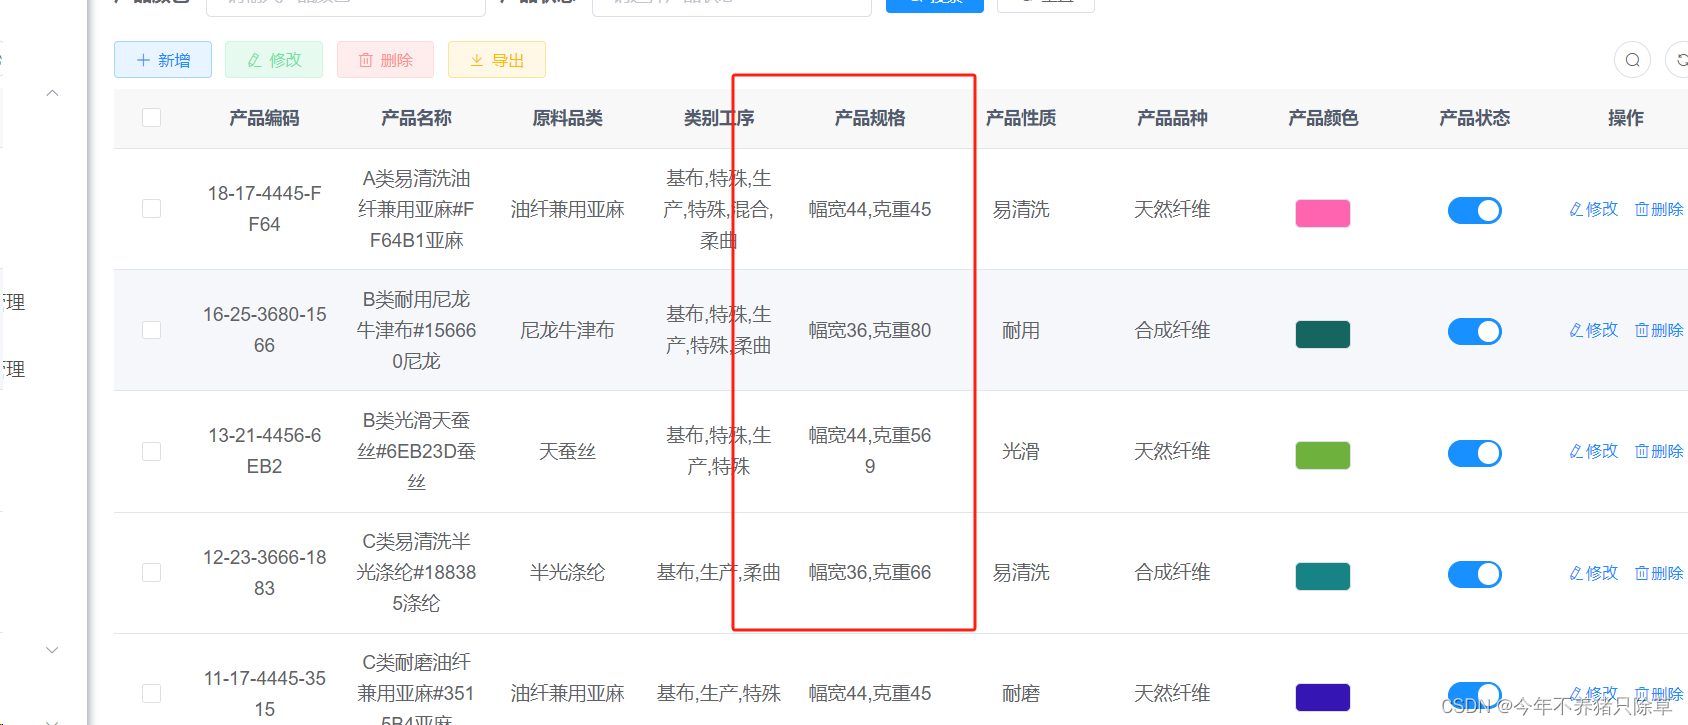Click cell 幅宽44,克重45 in first row
1688x725 pixels.
pyautogui.click(x=870, y=209)
